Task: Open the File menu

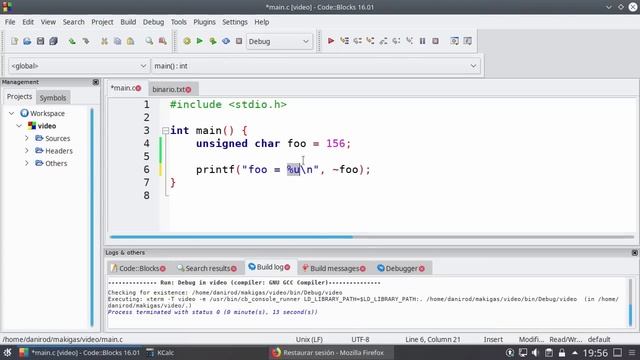Action: tap(10, 22)
